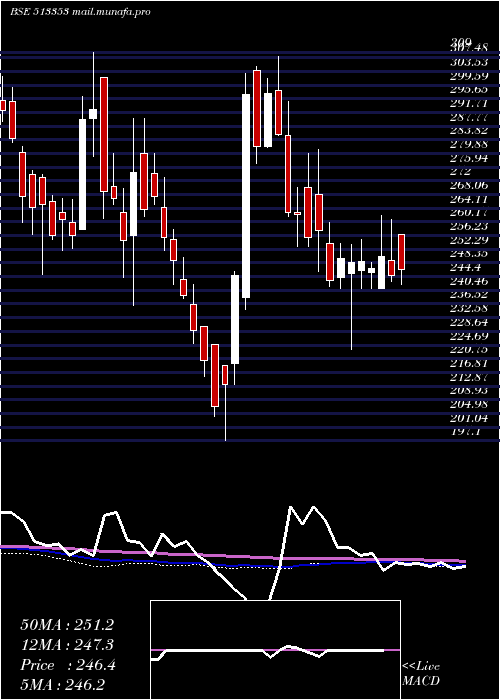Click the 228.64 price axis label
The image size is (500, 700).
pos(469,323)
